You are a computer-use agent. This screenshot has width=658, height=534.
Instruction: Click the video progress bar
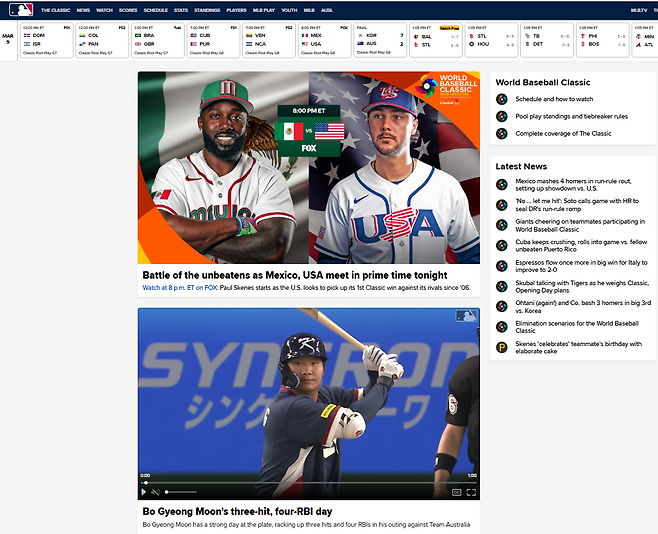pyautogui.click(x=300, y=482)
